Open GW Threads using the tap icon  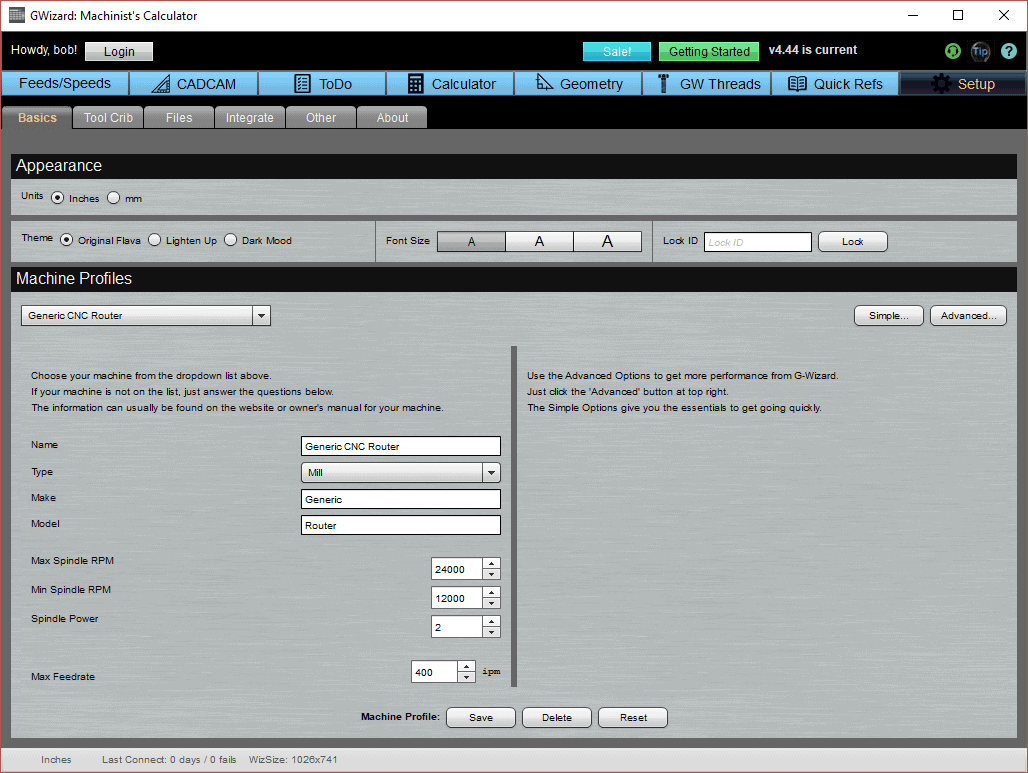pyautogui.click(x=661, y=84)
